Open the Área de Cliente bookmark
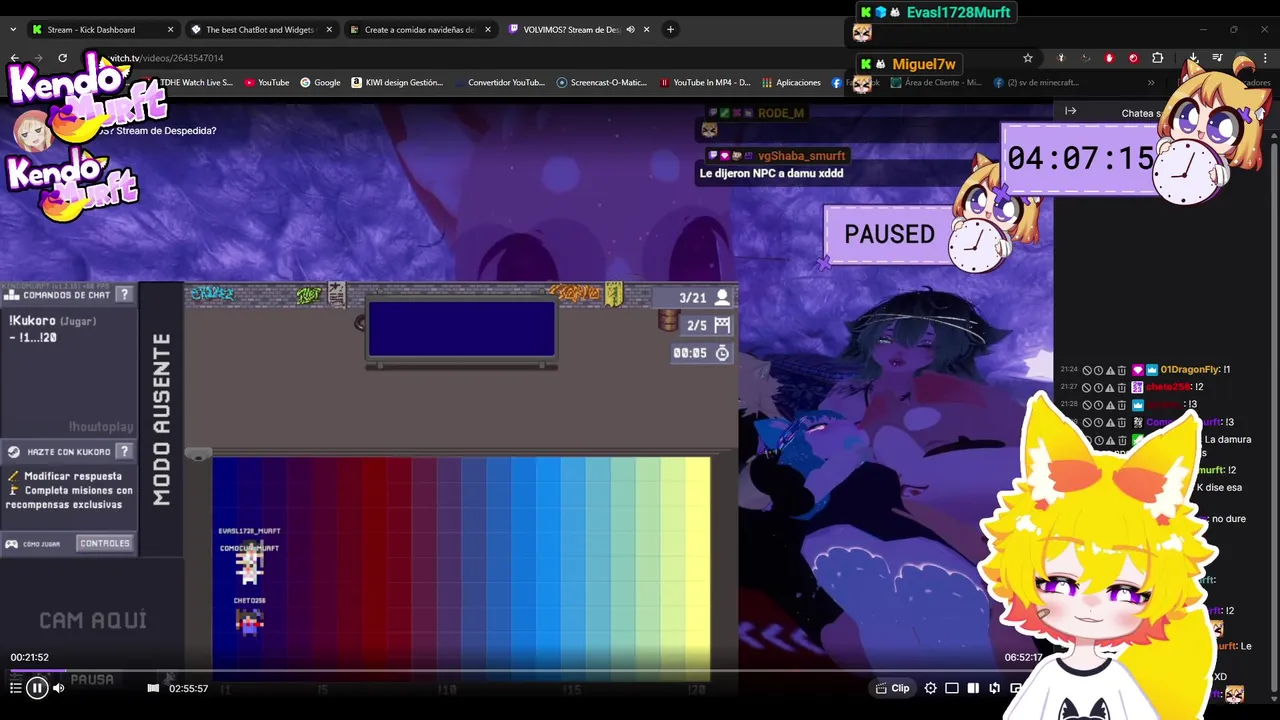This screenshot has width=1280, height=720. (x=935, y=83)
